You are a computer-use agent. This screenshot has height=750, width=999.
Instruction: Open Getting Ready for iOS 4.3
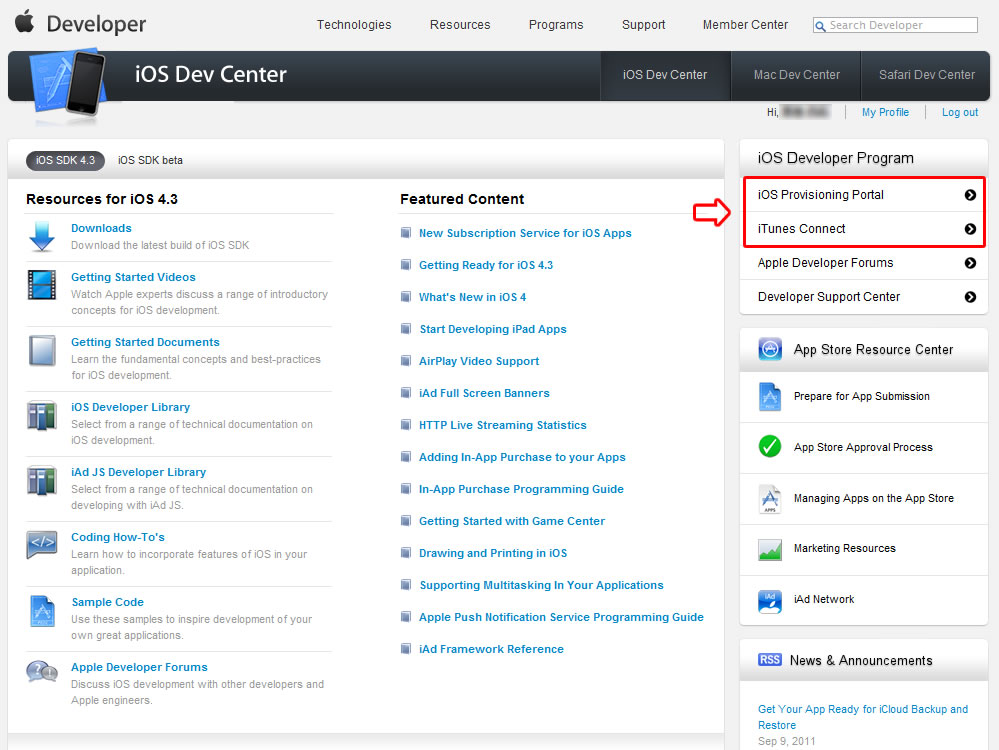pos(485,265)
